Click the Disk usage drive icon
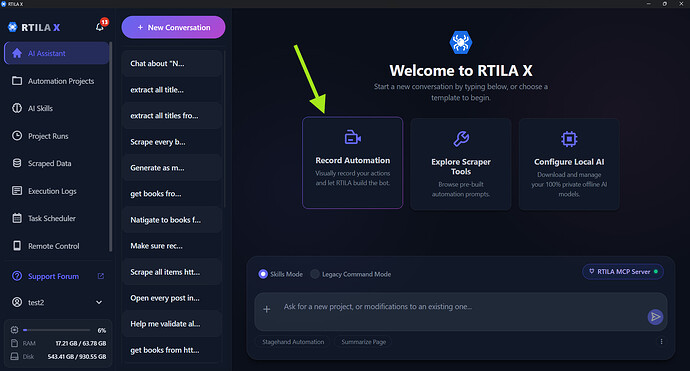The image size is (690, 371). click(x=15, y=356)
